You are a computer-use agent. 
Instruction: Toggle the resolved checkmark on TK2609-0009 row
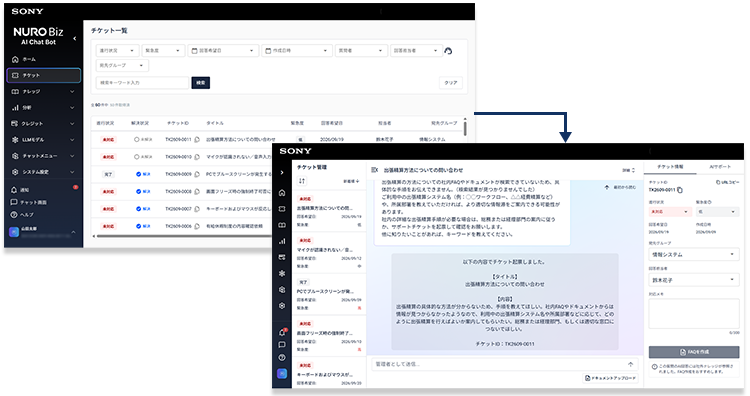click(138, 174)
